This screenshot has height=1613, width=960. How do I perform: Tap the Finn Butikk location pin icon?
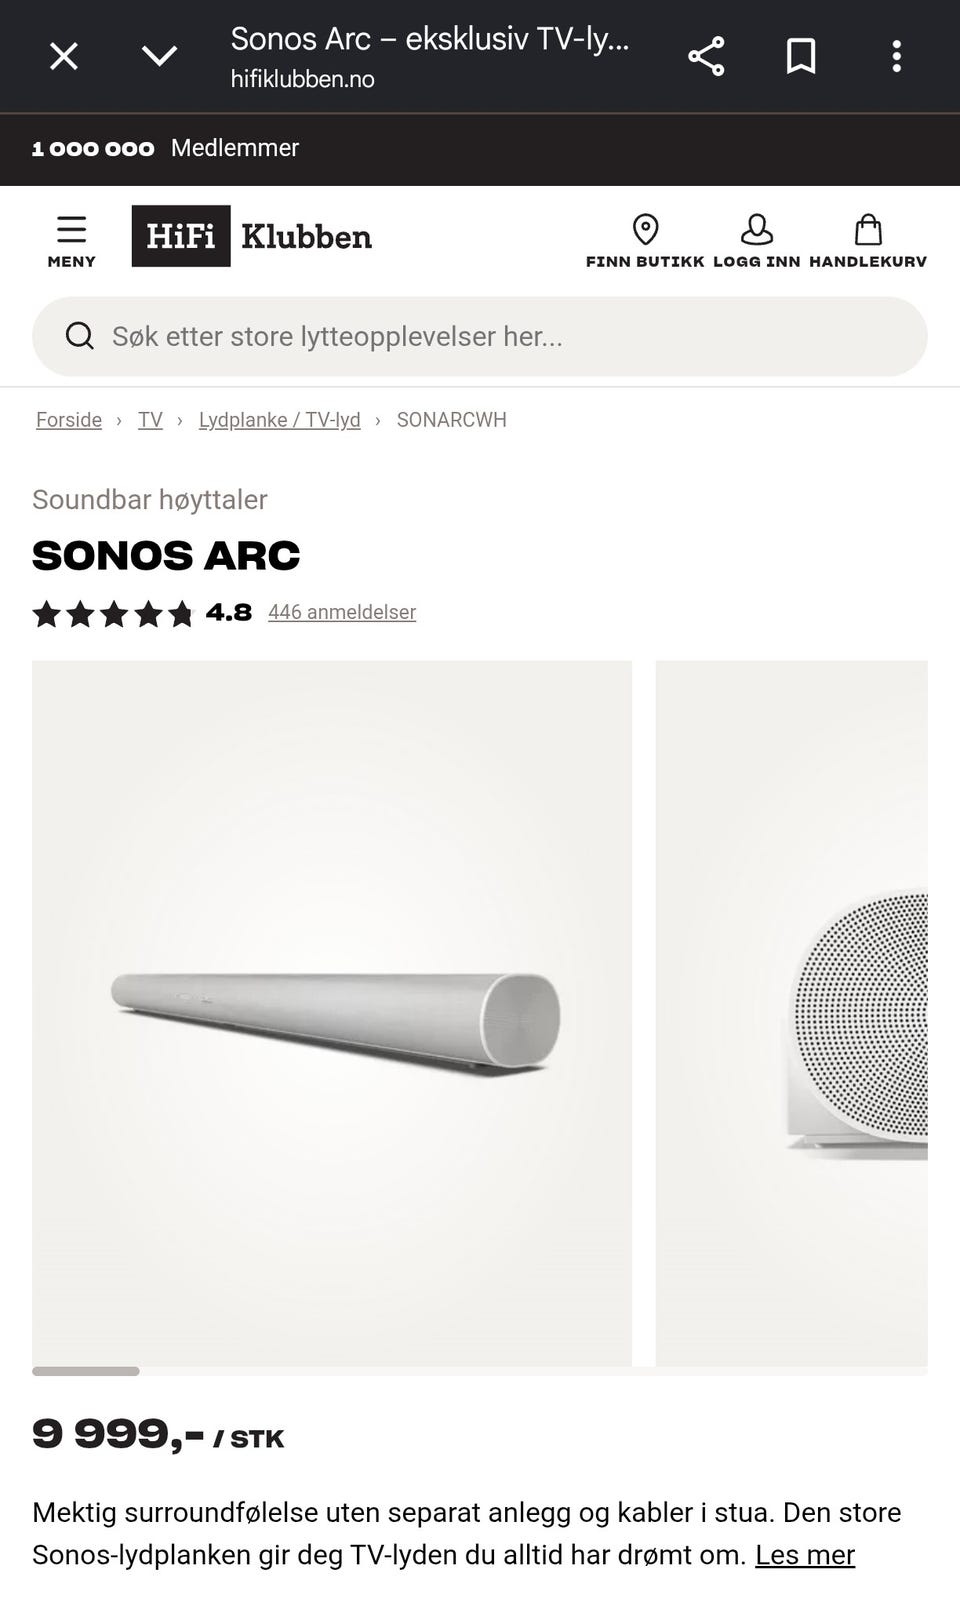pyautogui.click(x=645, y=230)
